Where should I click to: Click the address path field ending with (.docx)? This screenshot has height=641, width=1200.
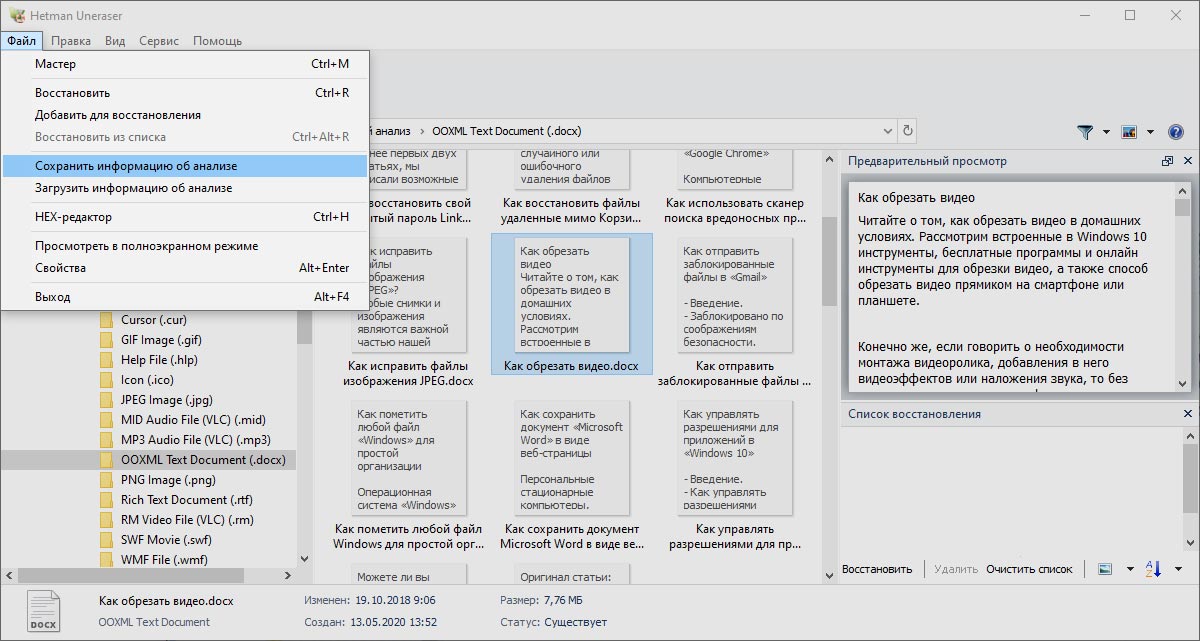click(625, 131)
